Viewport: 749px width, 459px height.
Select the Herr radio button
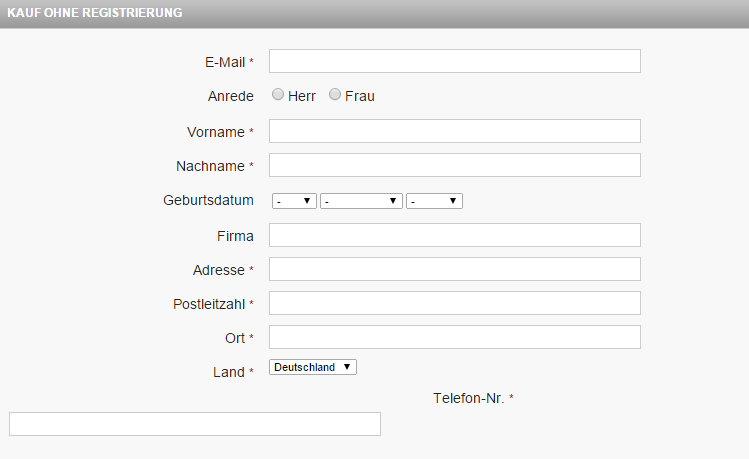pyautogui.click(x=278, y=95)
